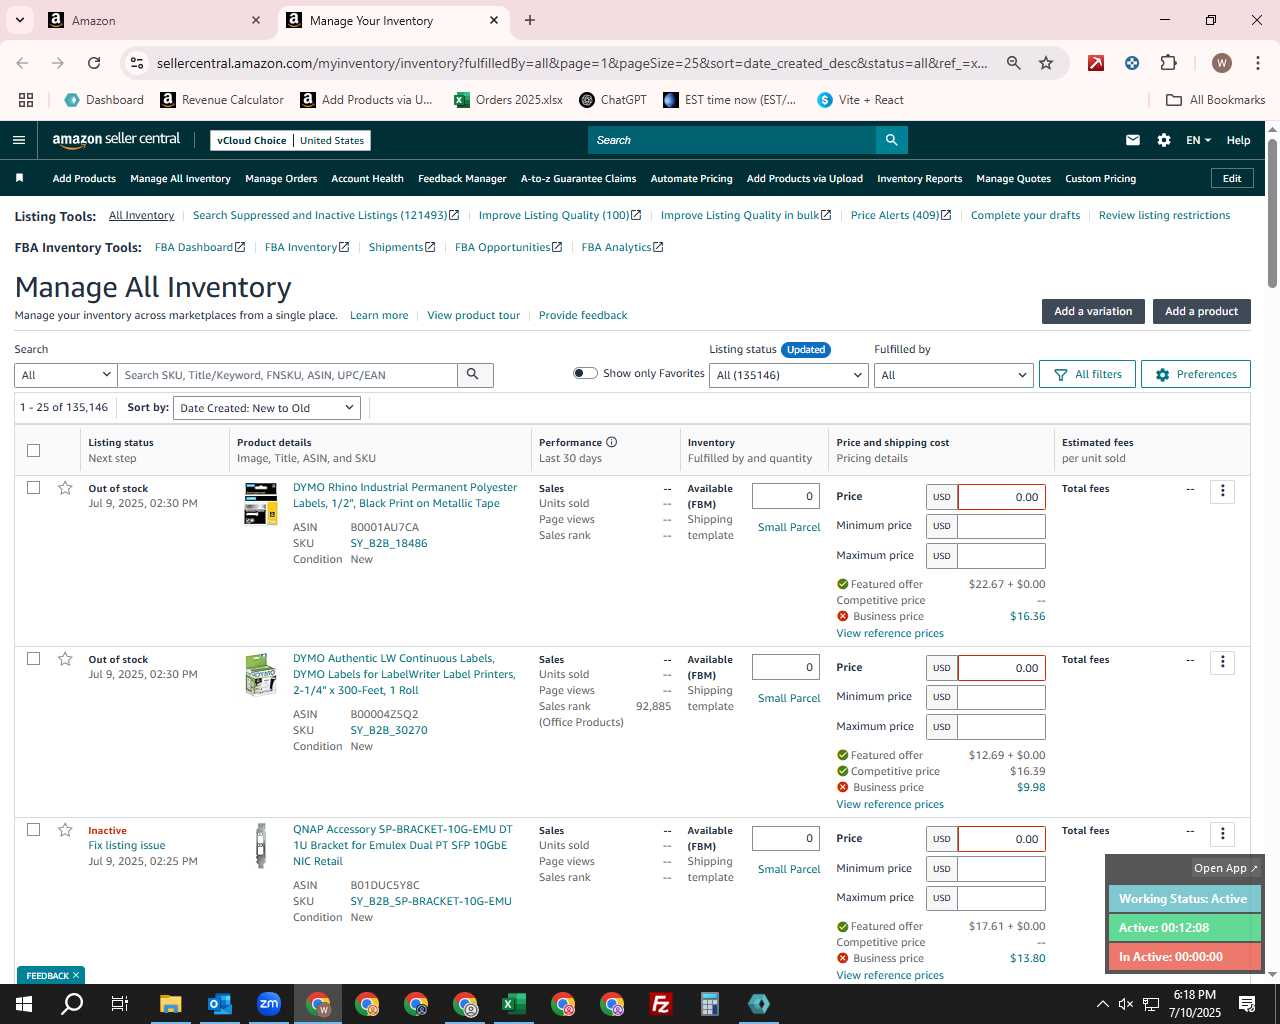
Task: Open FileZilla from the taskbar
Action: 661,1004
